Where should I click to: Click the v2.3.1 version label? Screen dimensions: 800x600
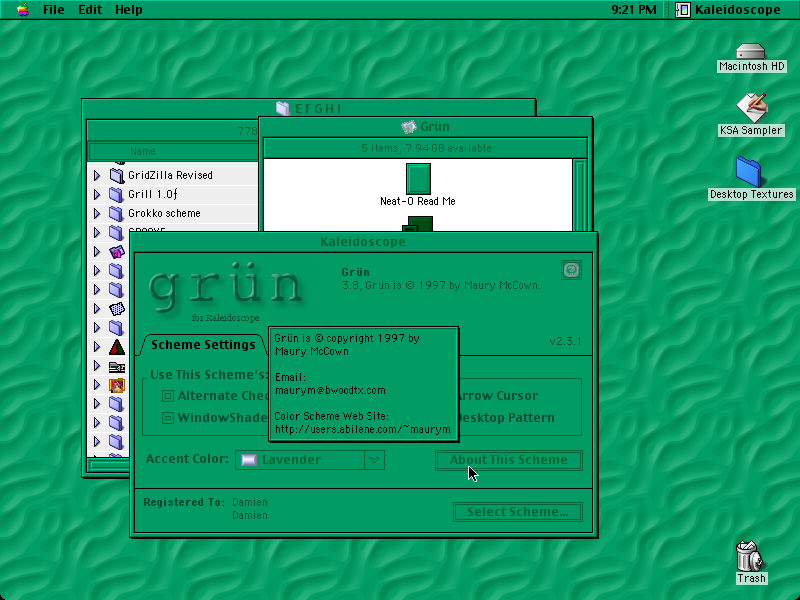click(565, 341)
